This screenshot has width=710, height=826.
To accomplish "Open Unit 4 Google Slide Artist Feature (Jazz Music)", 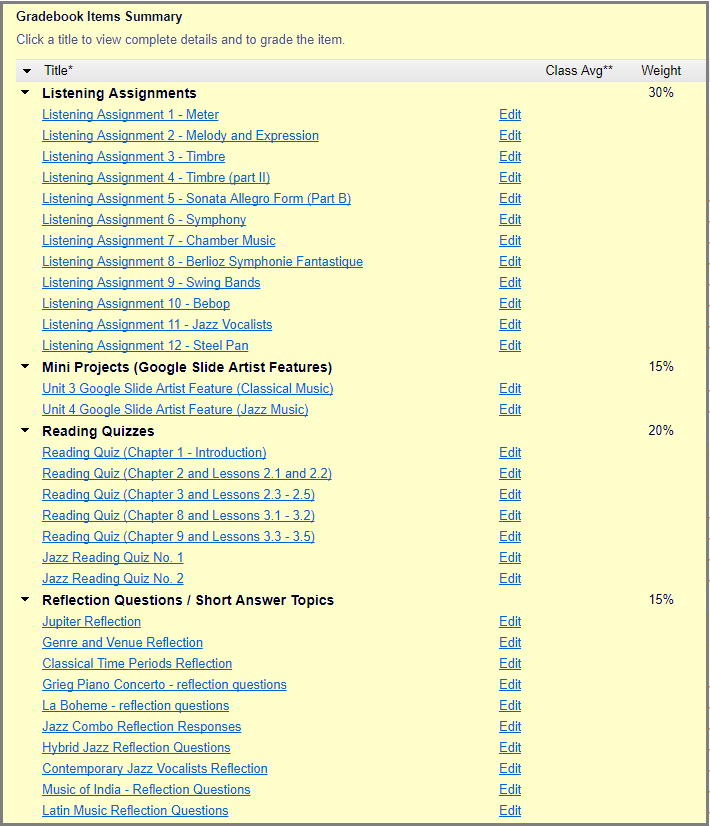I will point(175,410).
